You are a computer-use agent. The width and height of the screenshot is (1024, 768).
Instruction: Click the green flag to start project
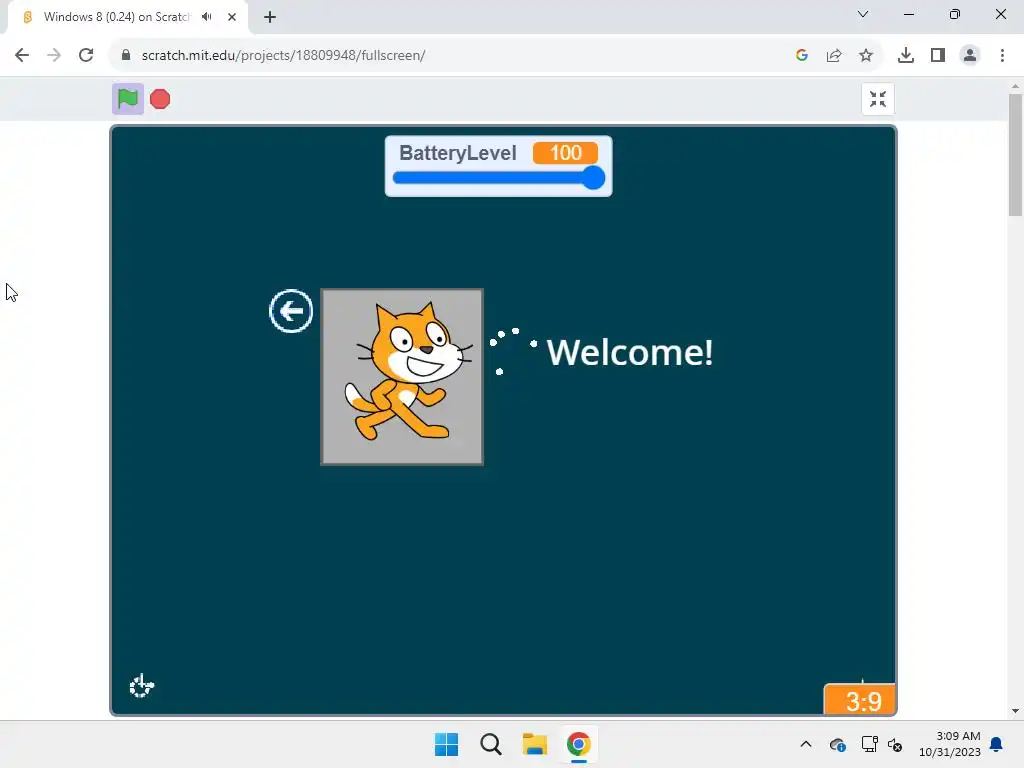127,99
